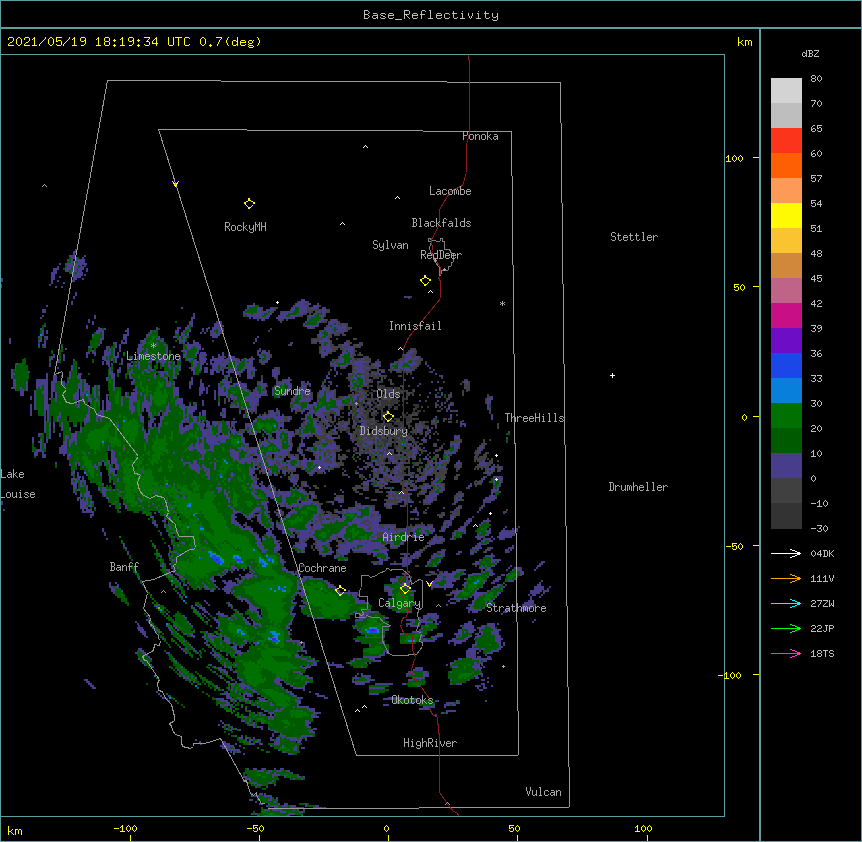Click the Drumheller label
The height and width of the screenshot is (842, 862).
[638, 487]
